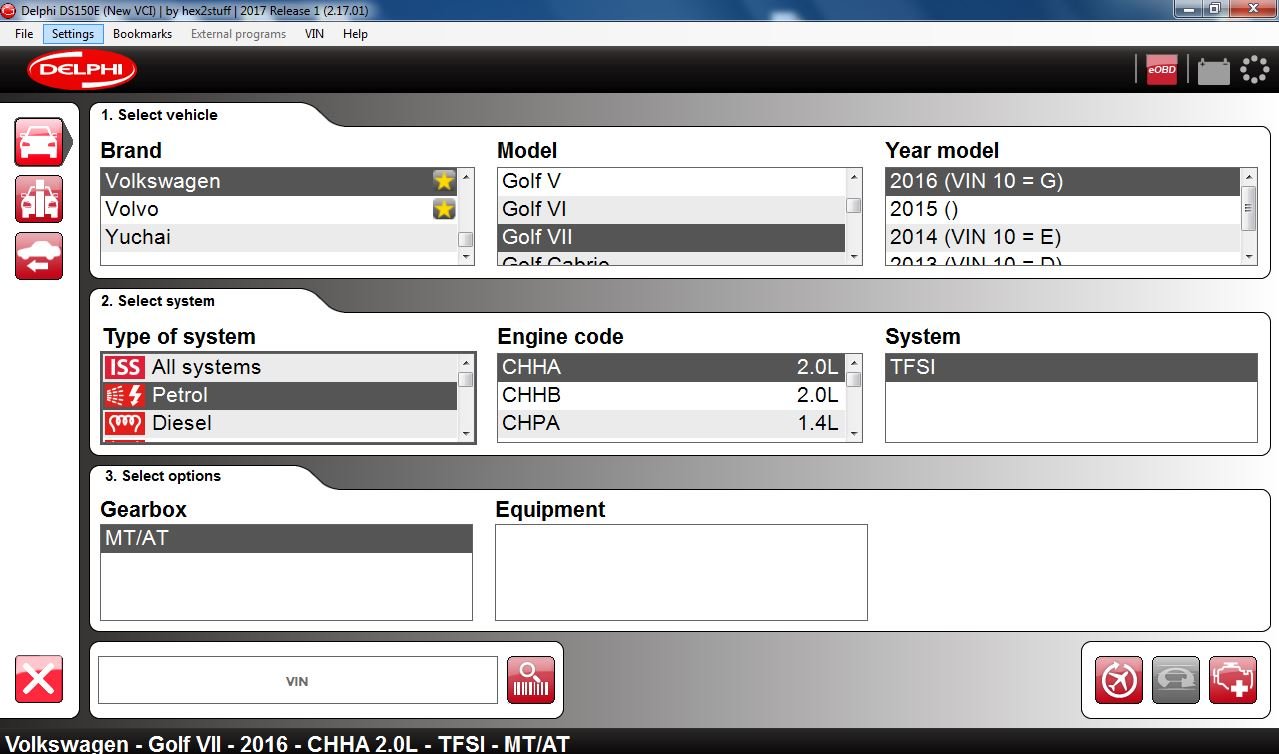The image size is (1279, 754).
Task: Click the VIN input field
Action: [x=297, y=681]
